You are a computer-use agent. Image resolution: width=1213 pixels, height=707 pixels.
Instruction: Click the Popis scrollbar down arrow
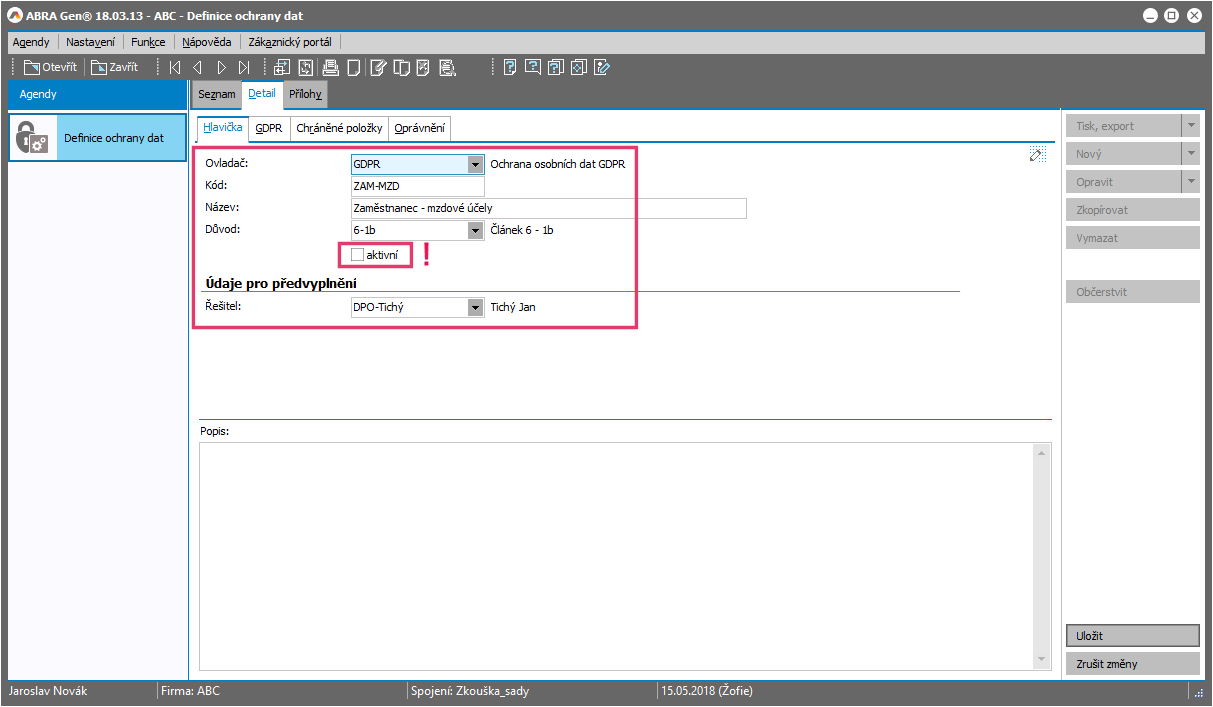coord(1043,660)
